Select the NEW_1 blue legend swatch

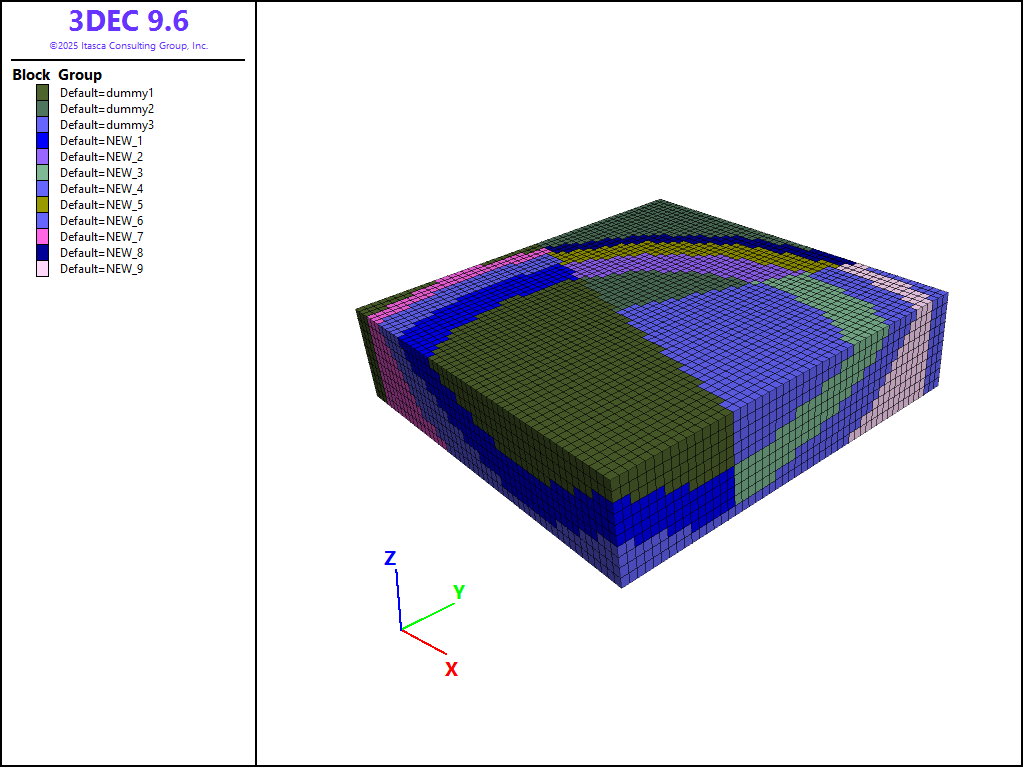point(42,141)
